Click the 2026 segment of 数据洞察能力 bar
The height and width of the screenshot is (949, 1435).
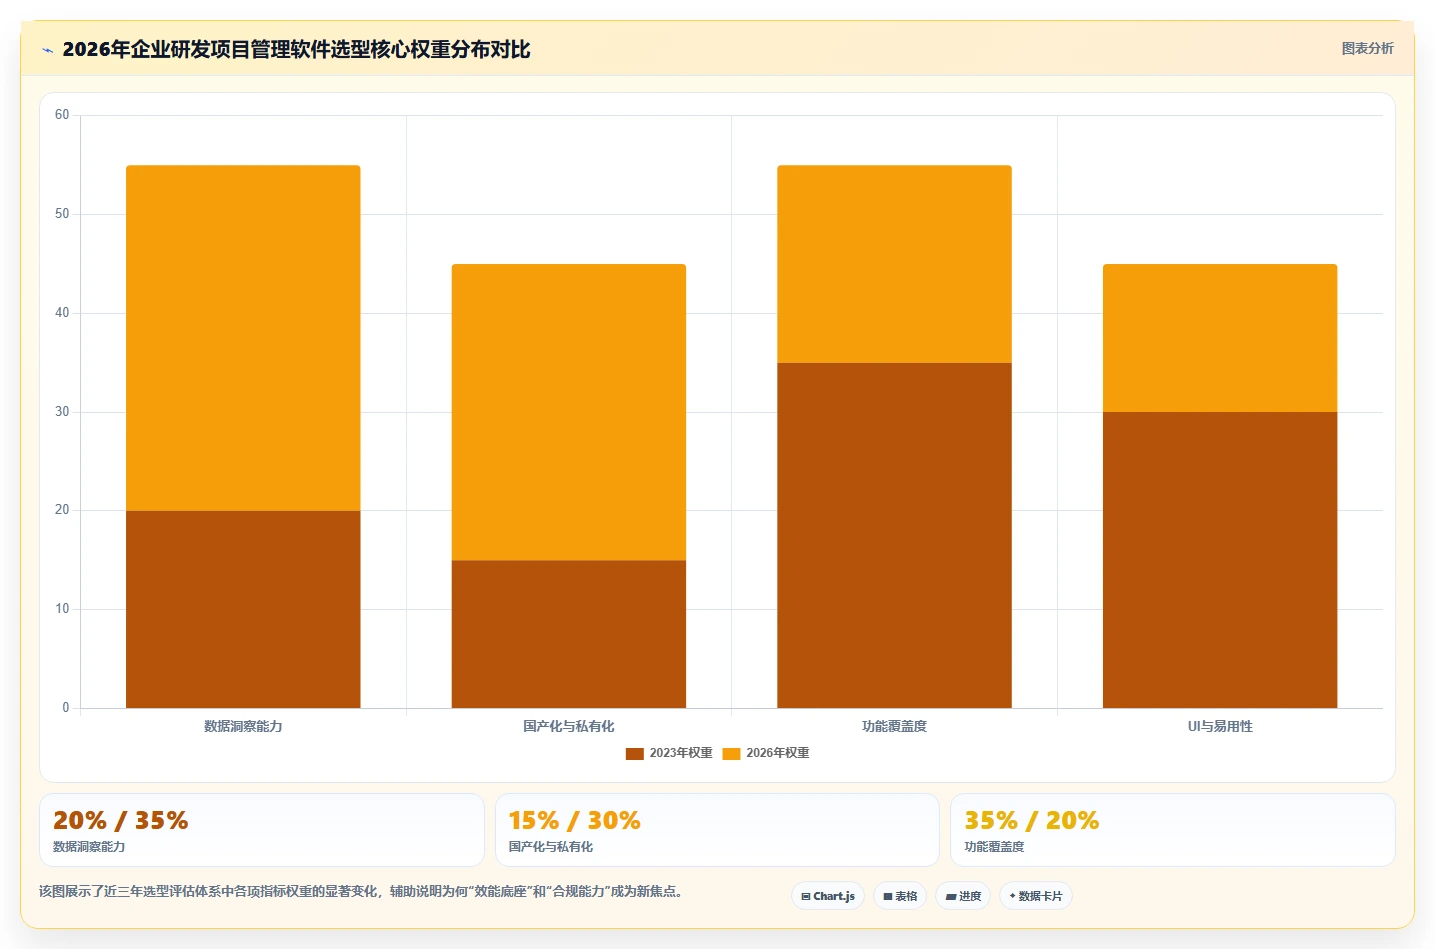[x=243, y=338]
